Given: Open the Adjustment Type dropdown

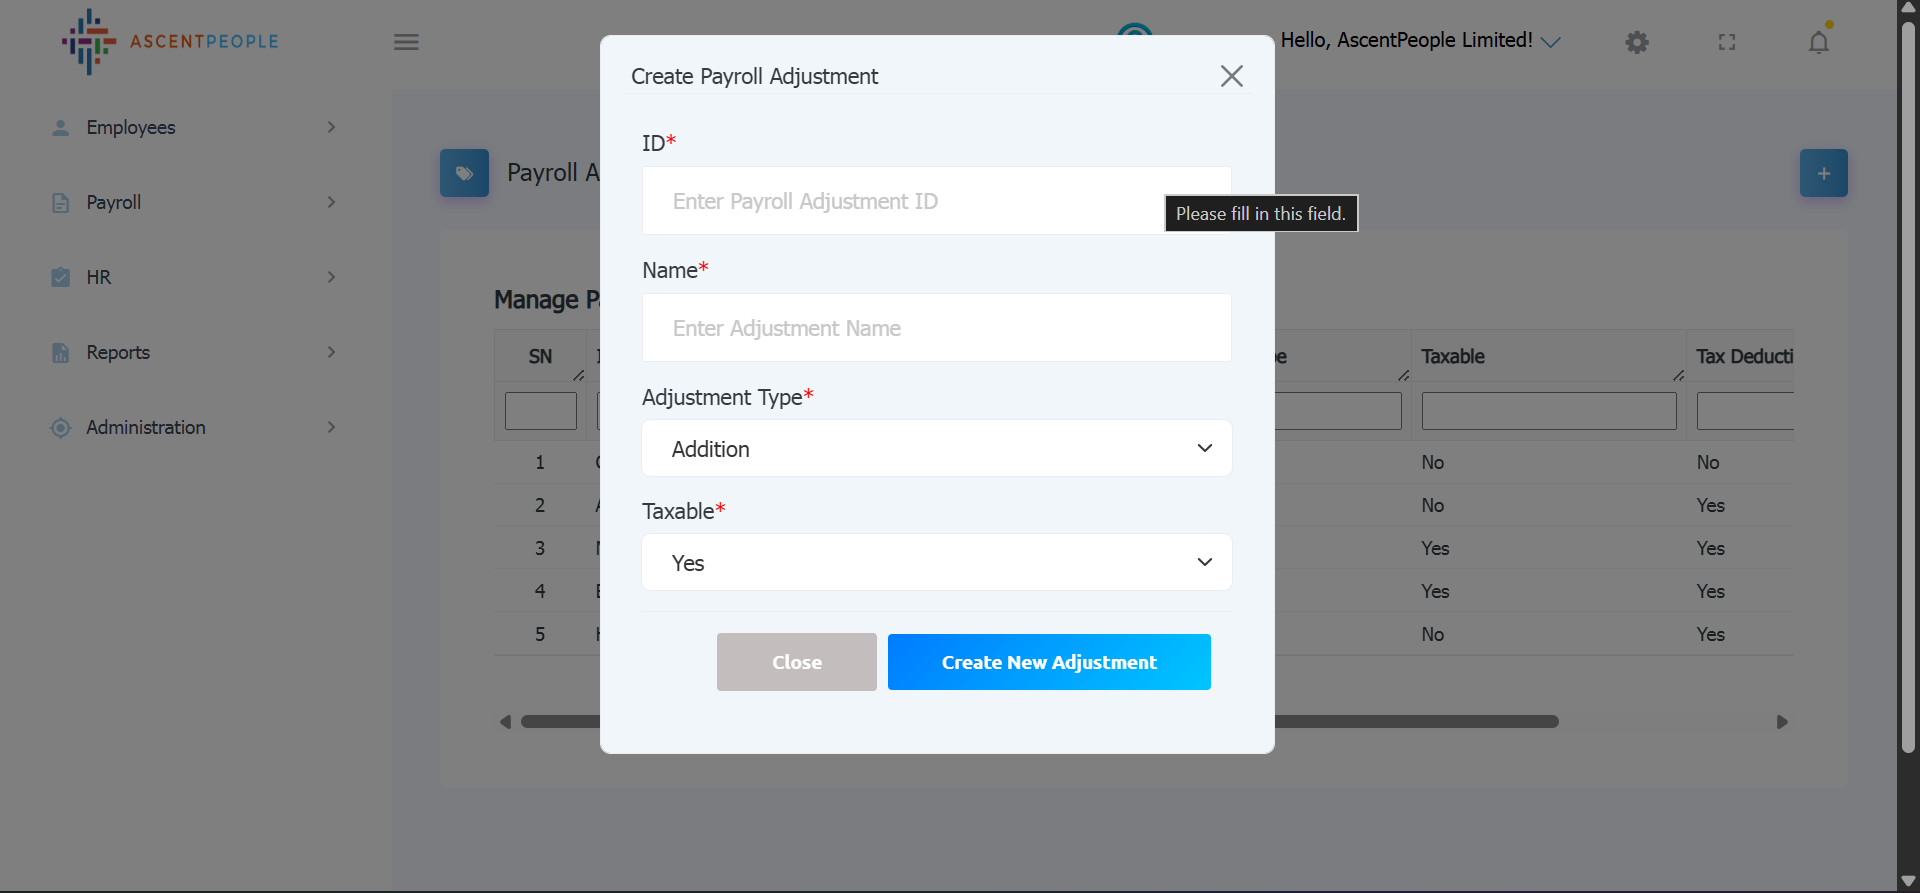Looking at the screenshot, I should pyautogui.click(x=936, y=449).
